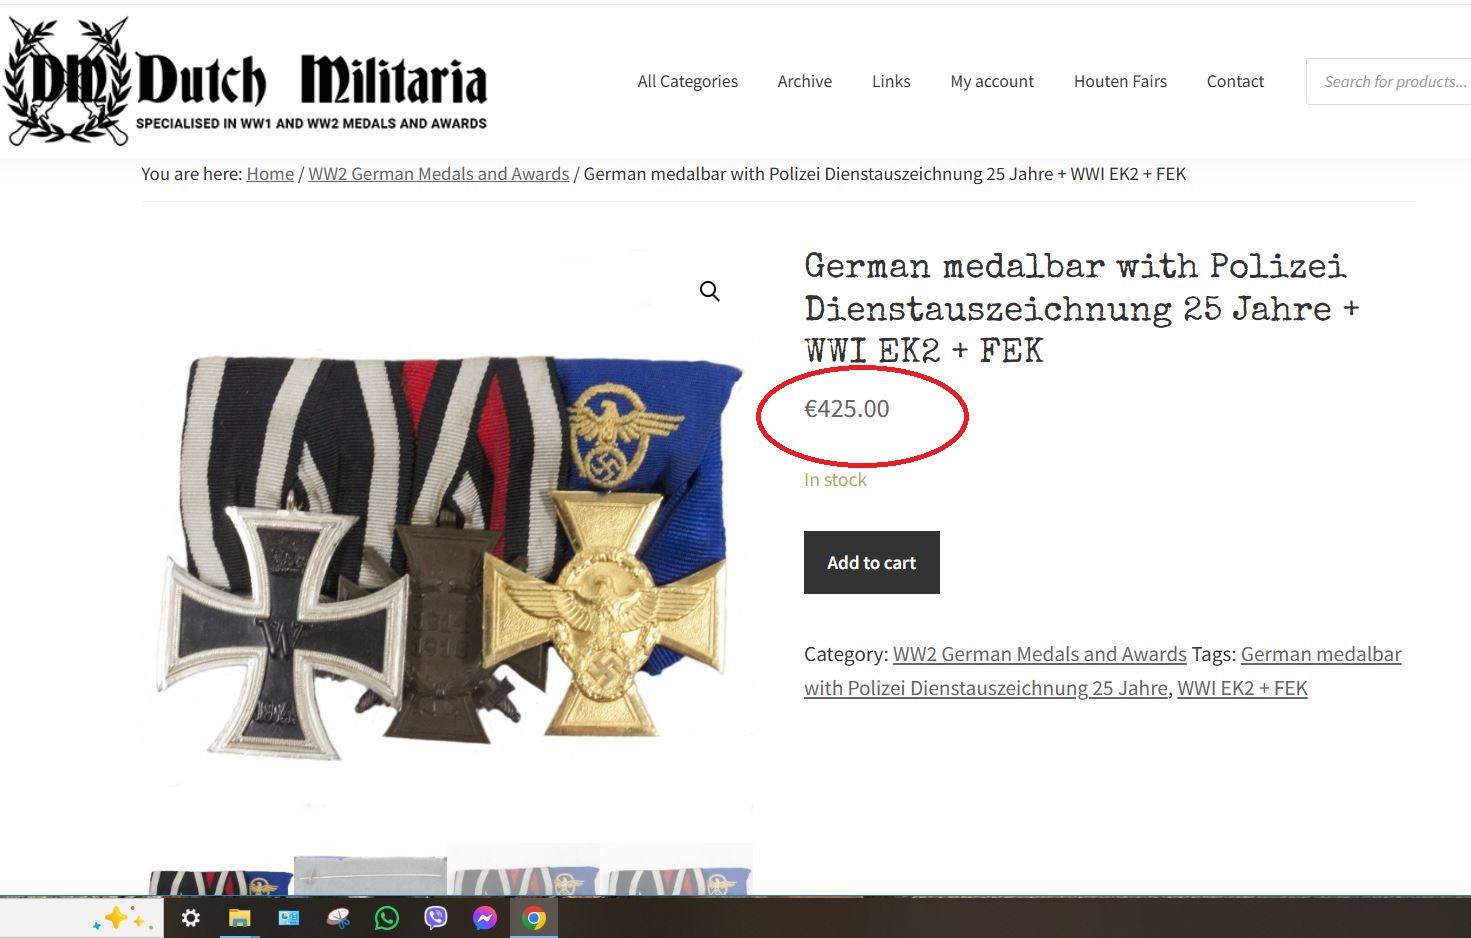
Task: Go to the Houten Fairs page
Action: tap(1120, 81)
